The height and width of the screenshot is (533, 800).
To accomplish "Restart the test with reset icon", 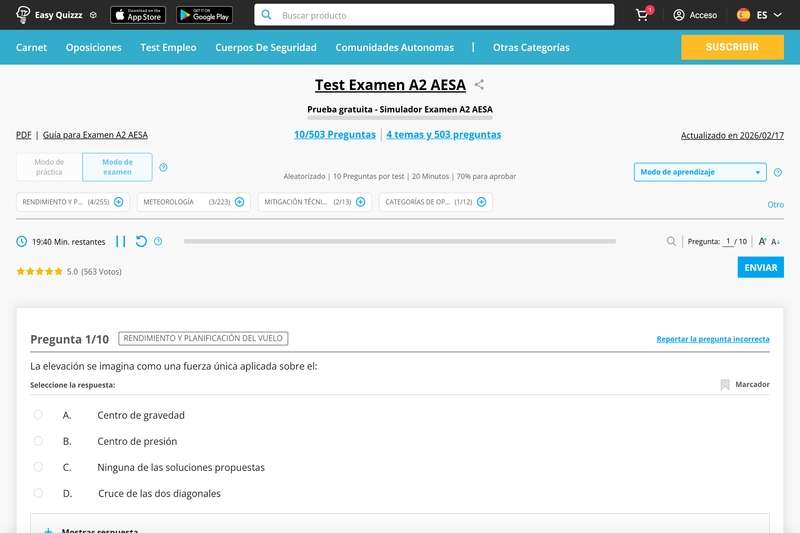I will pyautogui.click(x=141, y=241).
